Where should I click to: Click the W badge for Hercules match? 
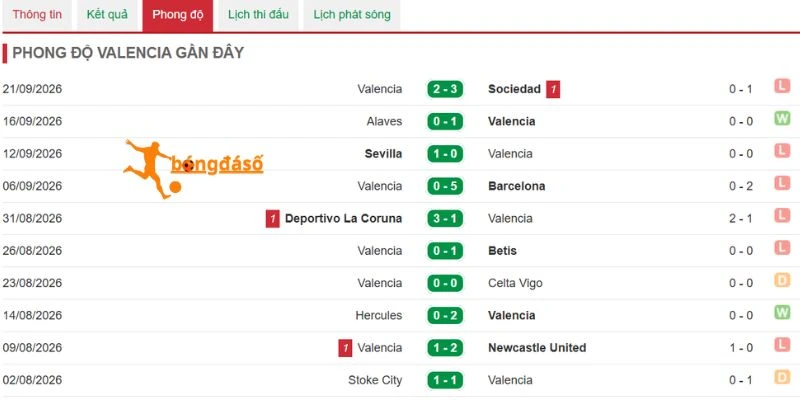click(x=782, y=312)
